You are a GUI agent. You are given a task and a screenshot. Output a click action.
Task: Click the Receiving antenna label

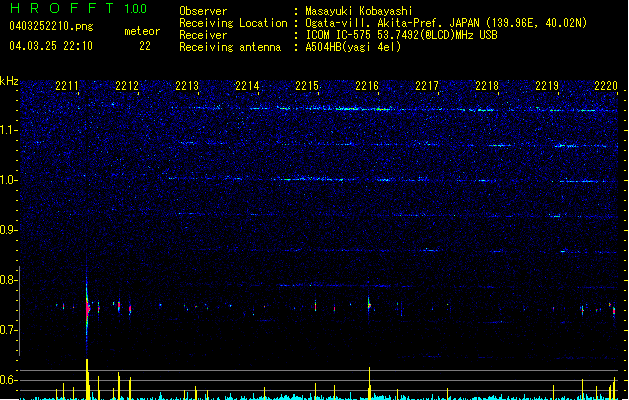coord(230,47)
